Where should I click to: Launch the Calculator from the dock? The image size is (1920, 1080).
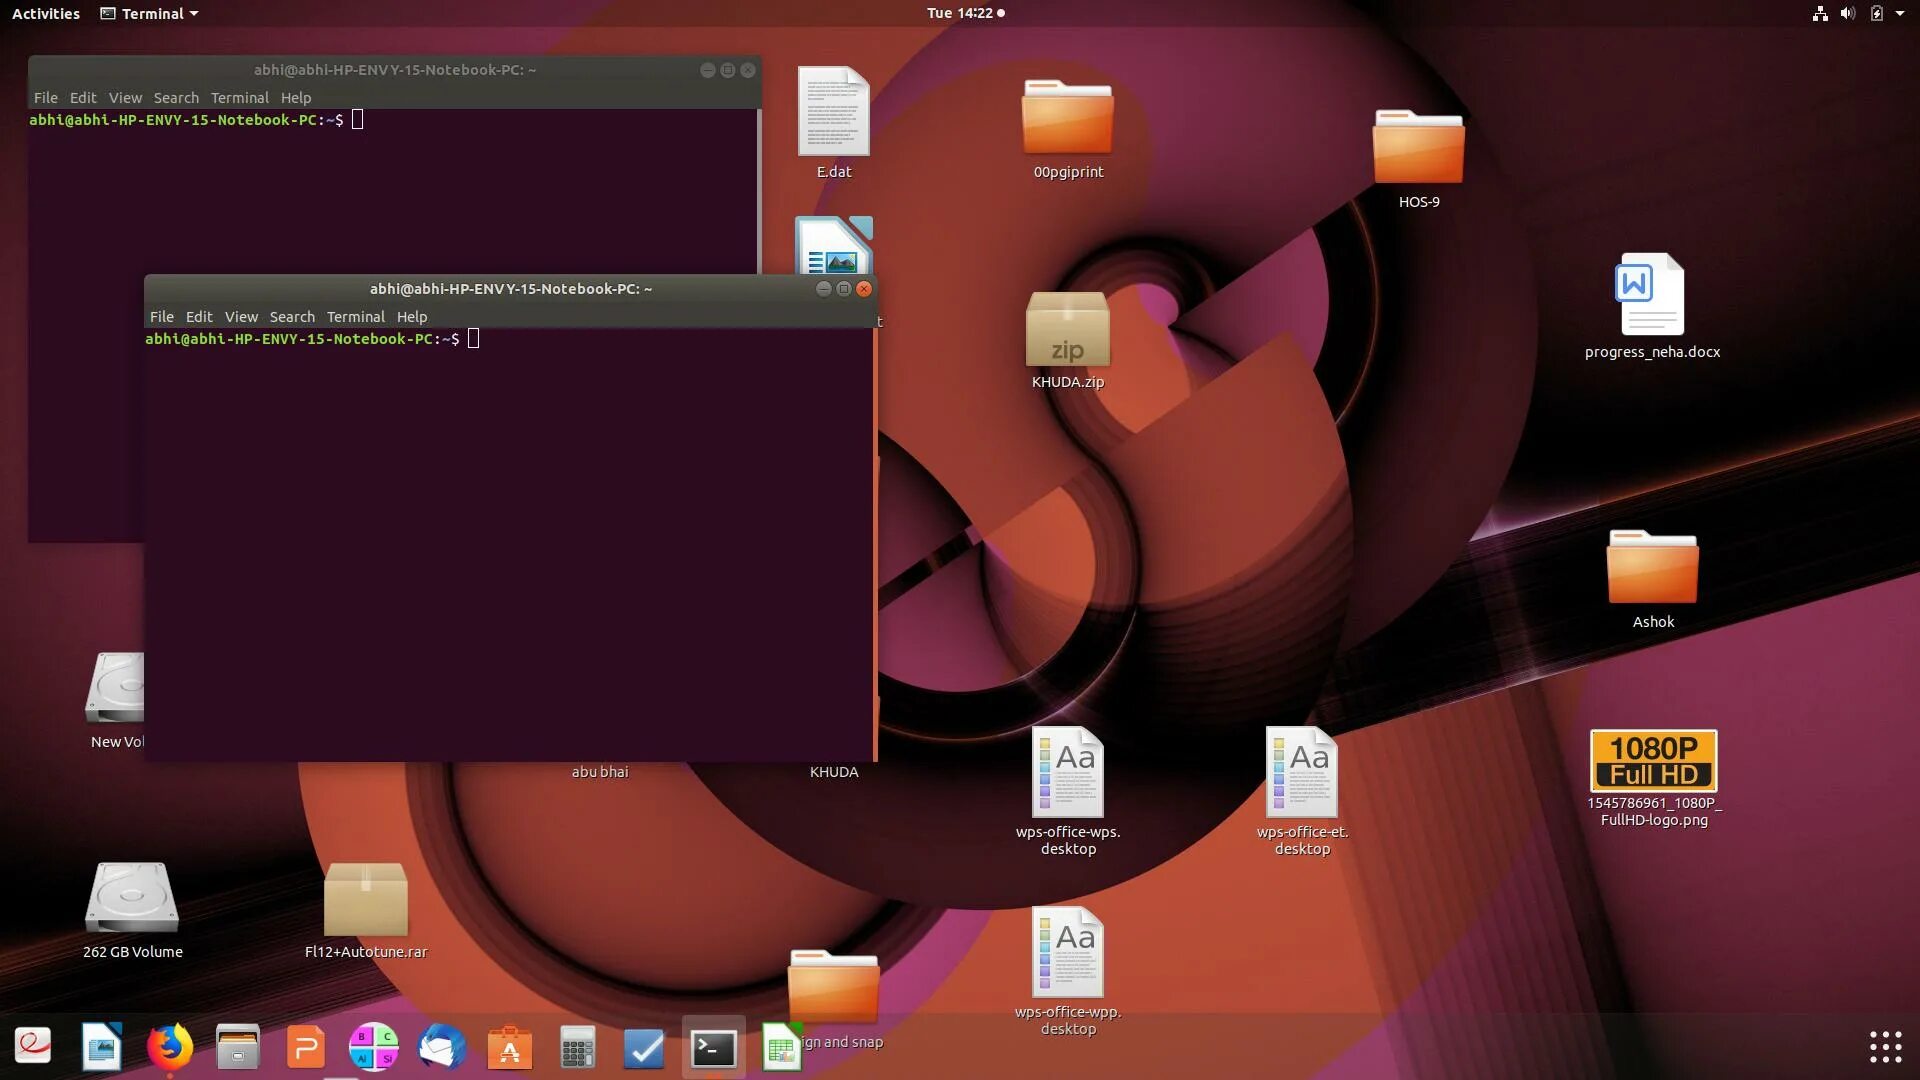click(577, 1048)
